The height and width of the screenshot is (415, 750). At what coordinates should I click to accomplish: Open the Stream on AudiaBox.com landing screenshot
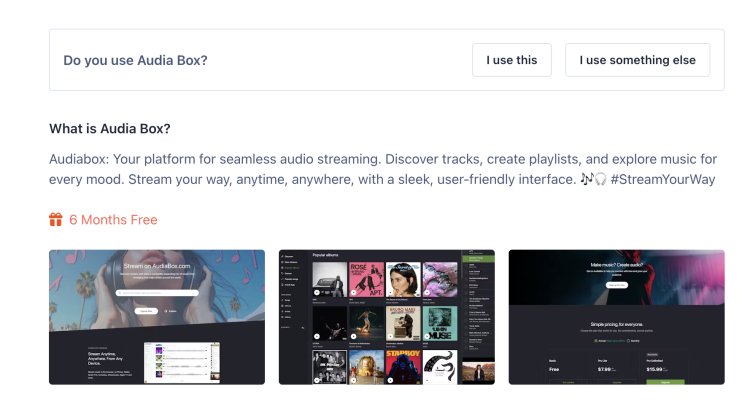click(157, 317)
